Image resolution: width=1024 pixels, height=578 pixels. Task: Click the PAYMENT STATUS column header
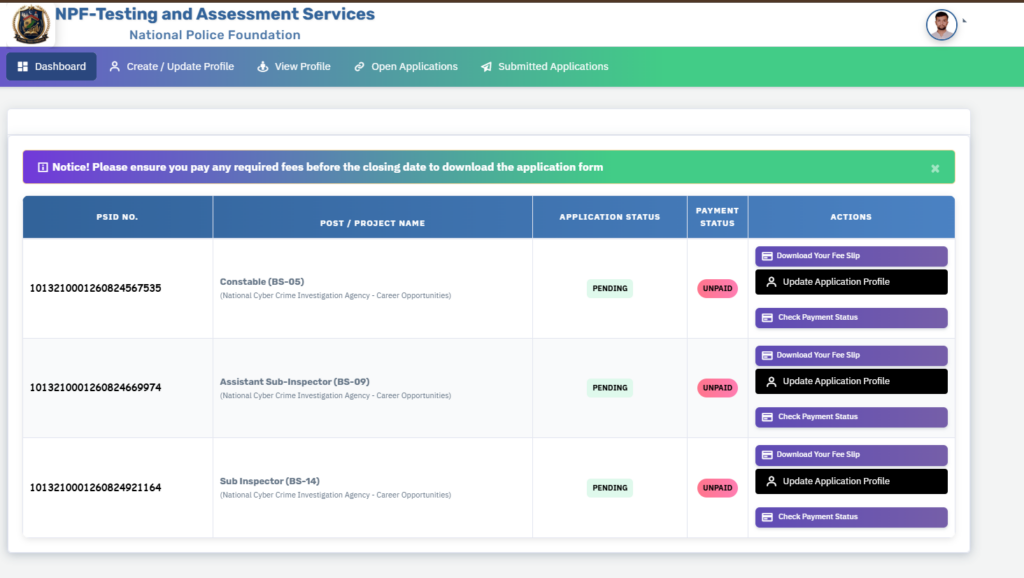tap(717, 217)
